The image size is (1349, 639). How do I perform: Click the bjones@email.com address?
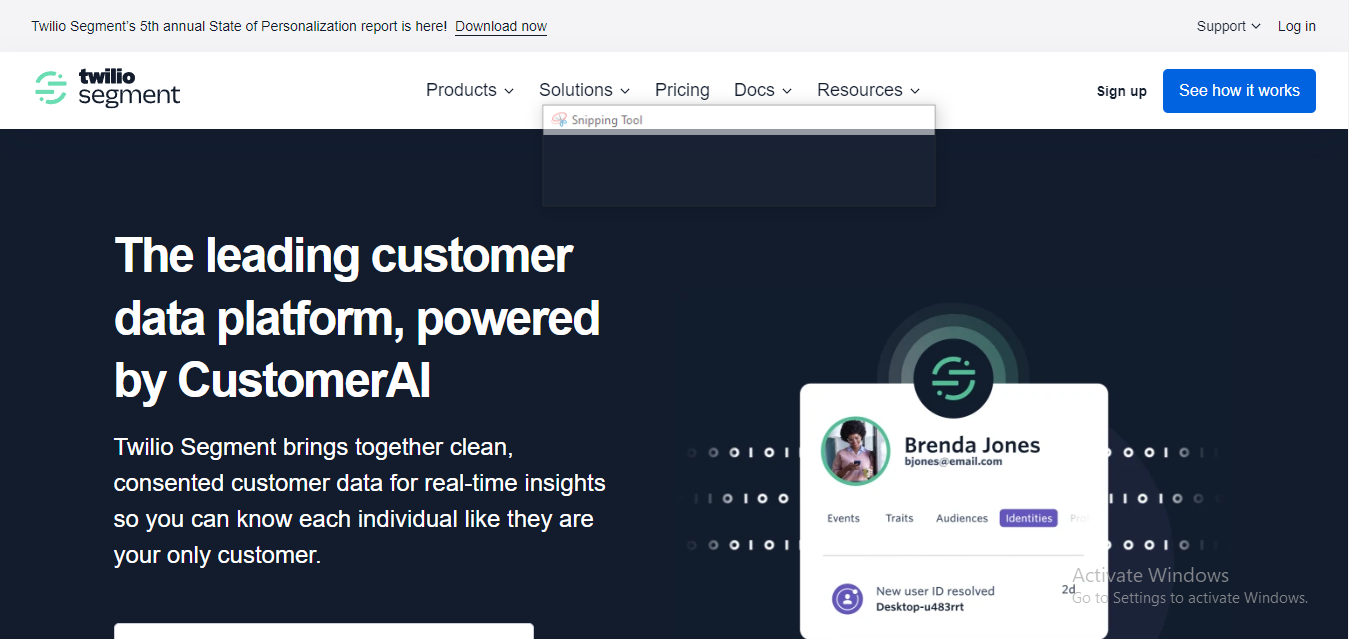click(953, 462)
